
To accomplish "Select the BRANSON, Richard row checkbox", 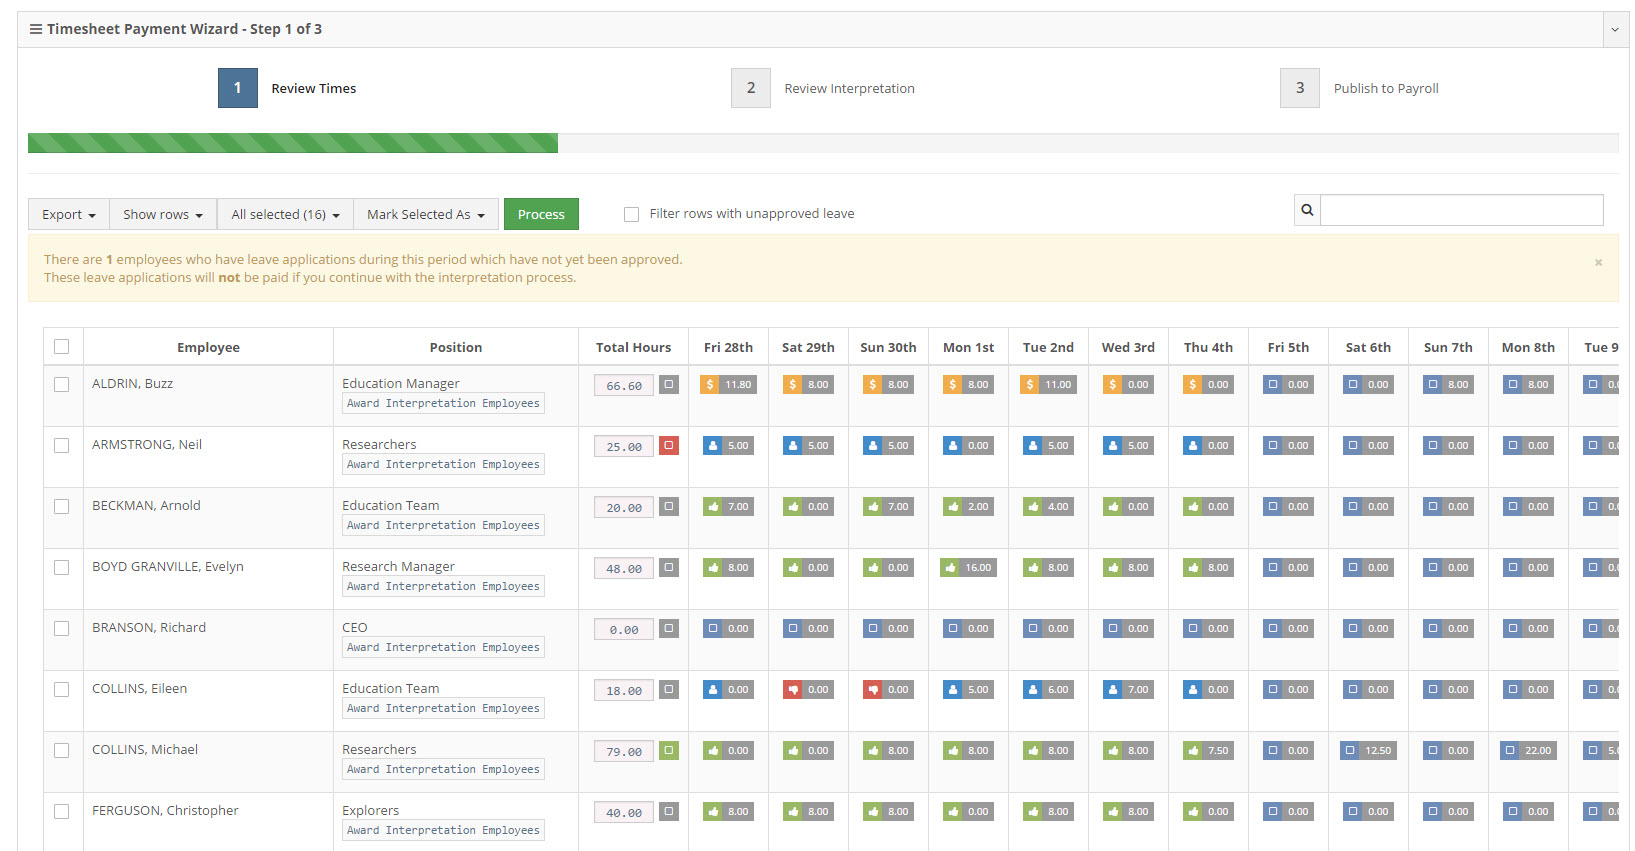I will (x=62, y=628).
